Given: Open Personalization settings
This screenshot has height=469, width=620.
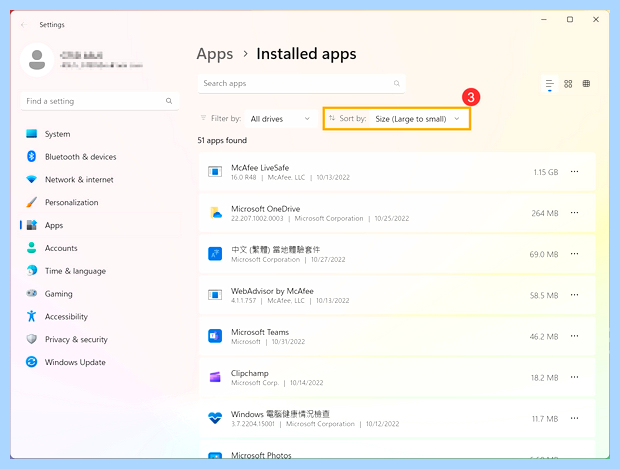Looking at the screenshot, I should [x=100, y=202].
